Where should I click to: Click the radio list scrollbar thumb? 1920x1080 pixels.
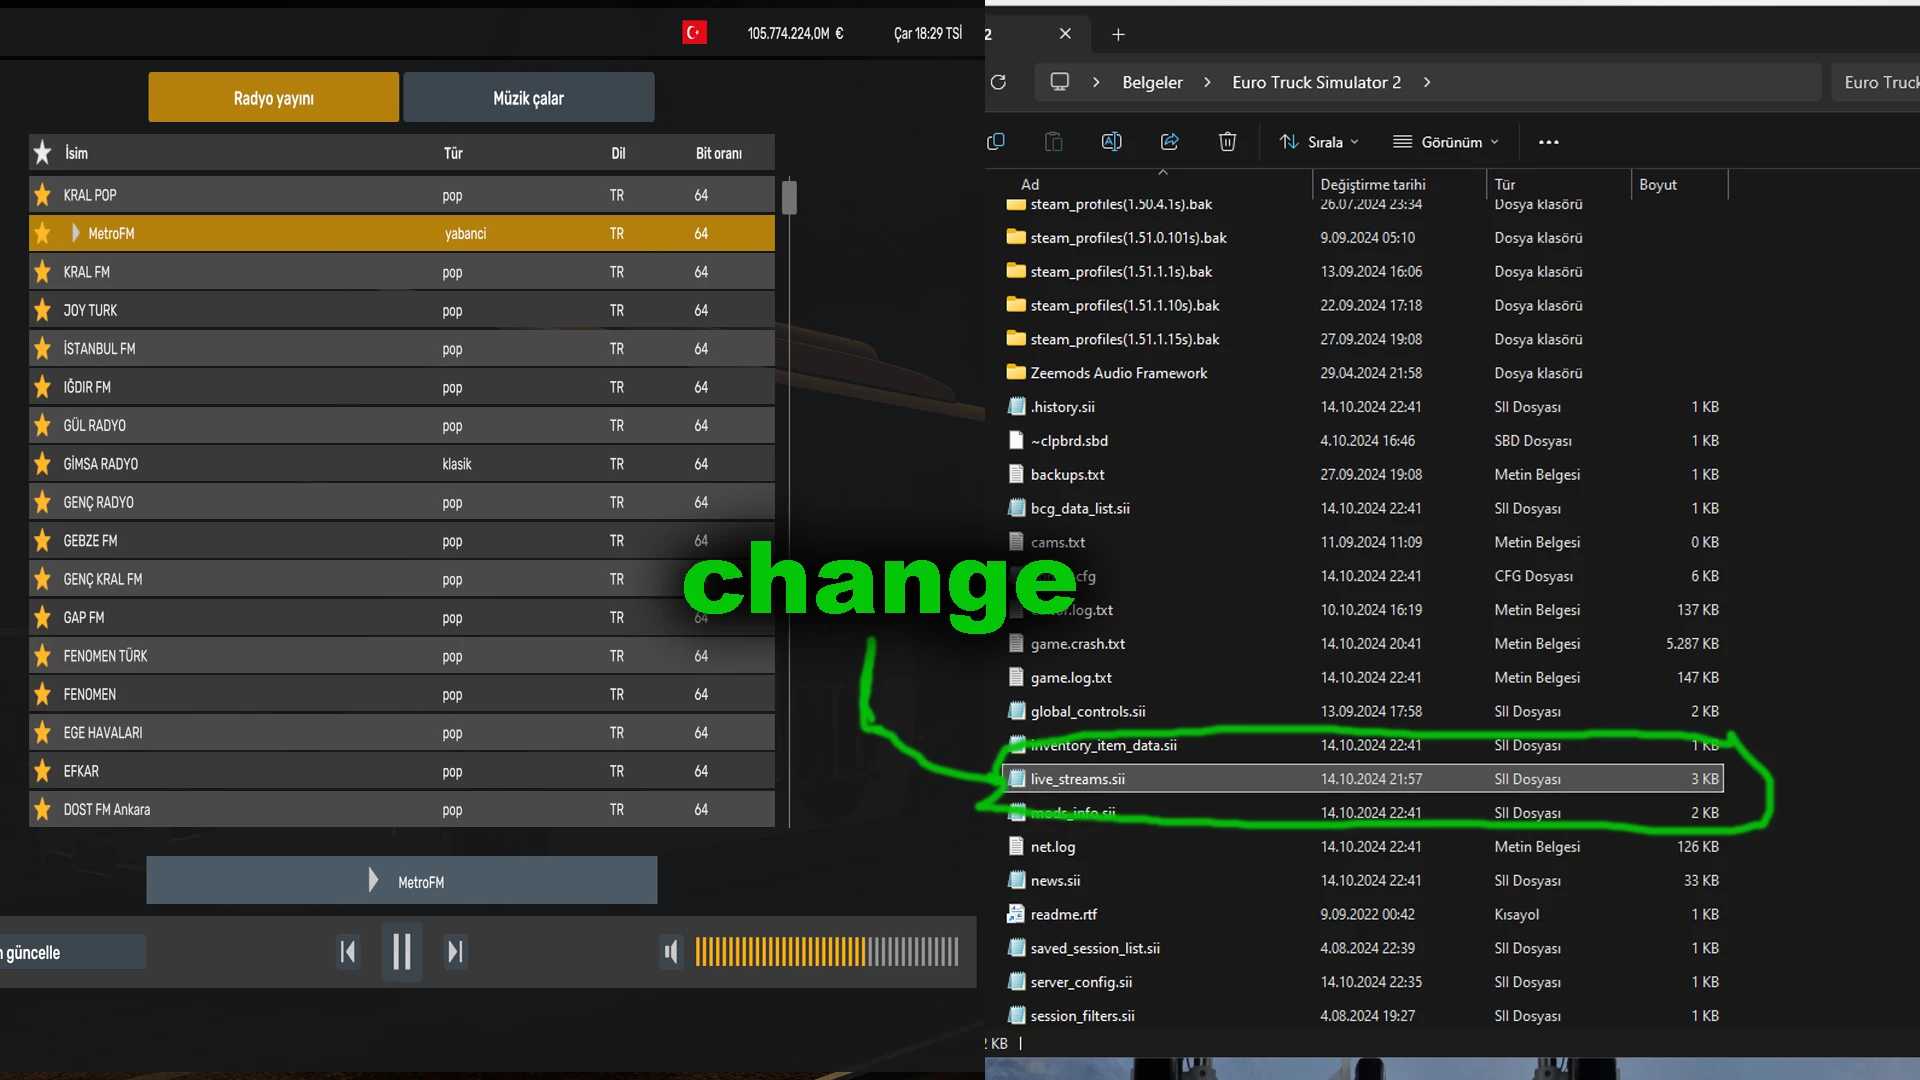(x=789, y=197)
